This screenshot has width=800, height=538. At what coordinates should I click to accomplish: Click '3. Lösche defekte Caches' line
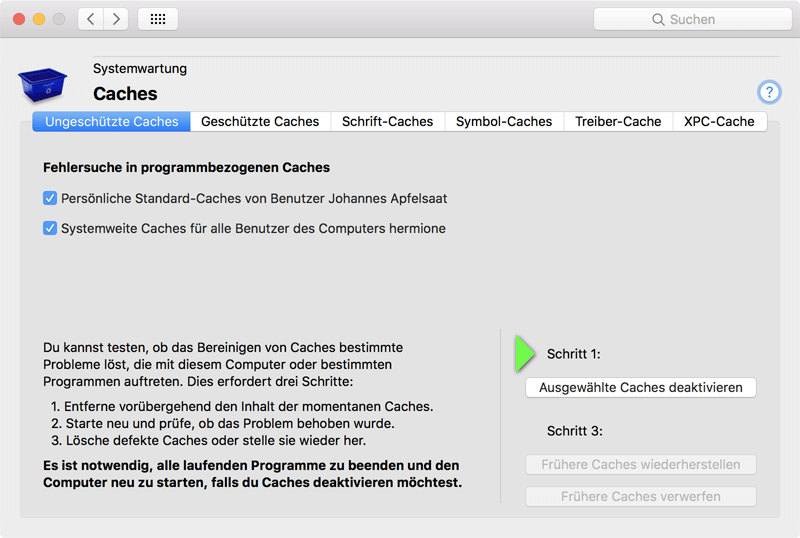[x=208, y=440]
